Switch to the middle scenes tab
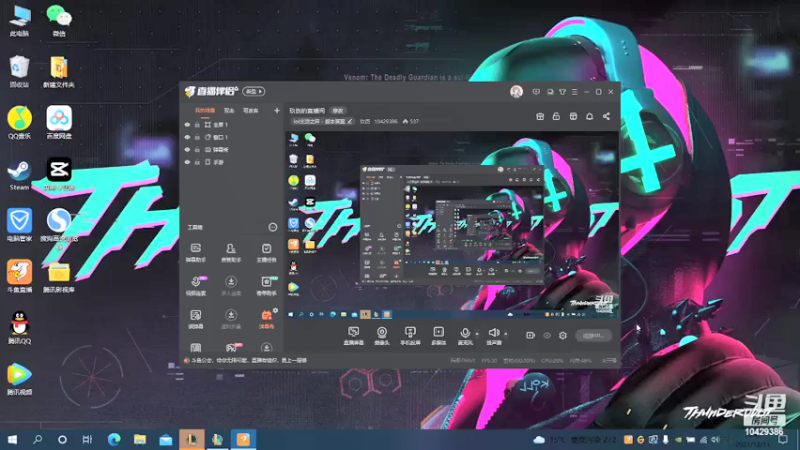Viewport: 800px width, 450px height. 229,110
